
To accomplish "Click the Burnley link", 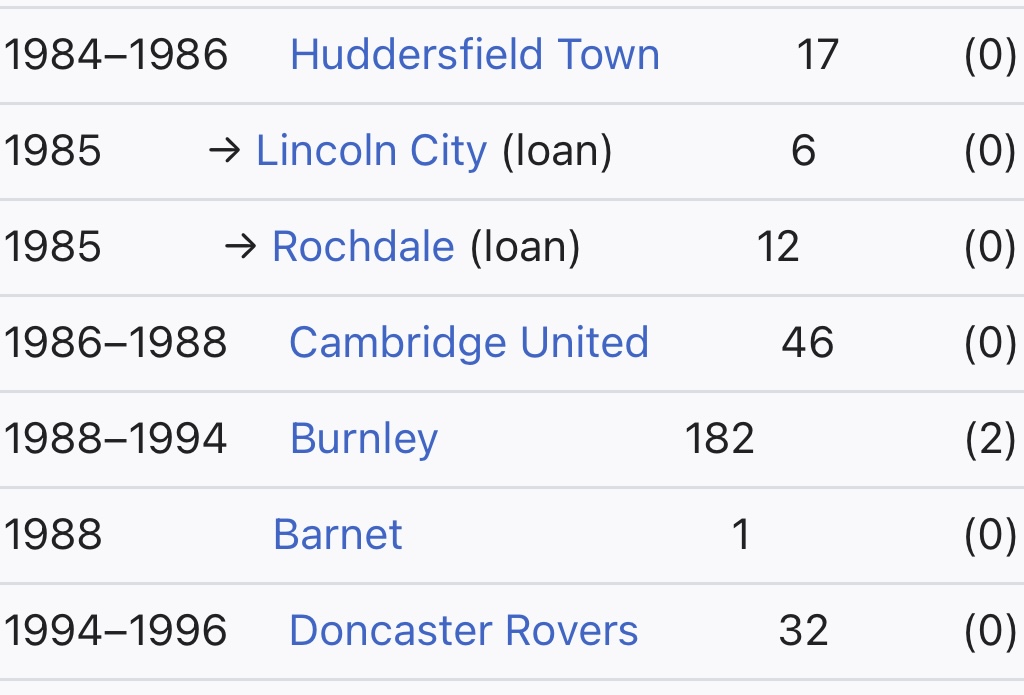I will [363, 439].
